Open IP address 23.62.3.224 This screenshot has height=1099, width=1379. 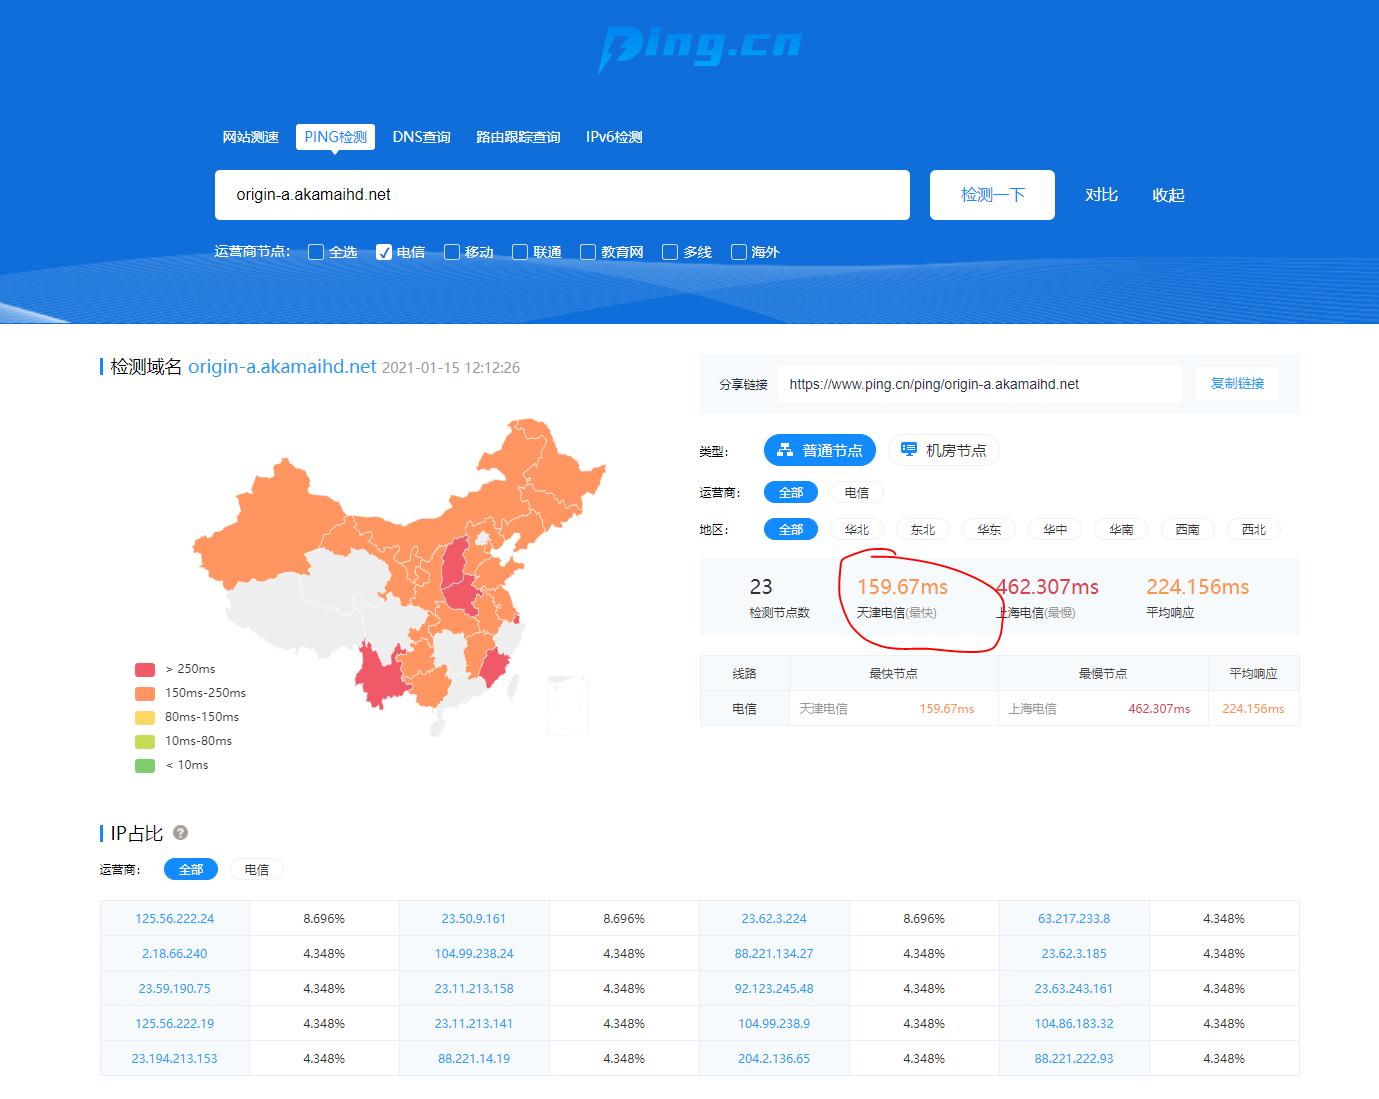tap(774, 918)
